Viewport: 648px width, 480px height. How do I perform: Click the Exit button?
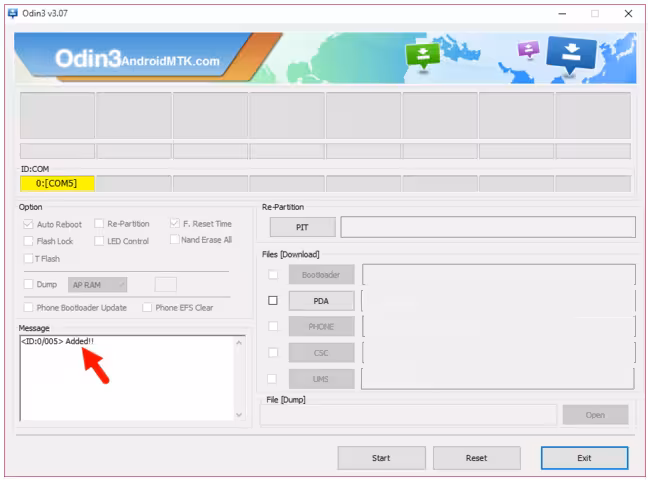(x=584, y=458)
